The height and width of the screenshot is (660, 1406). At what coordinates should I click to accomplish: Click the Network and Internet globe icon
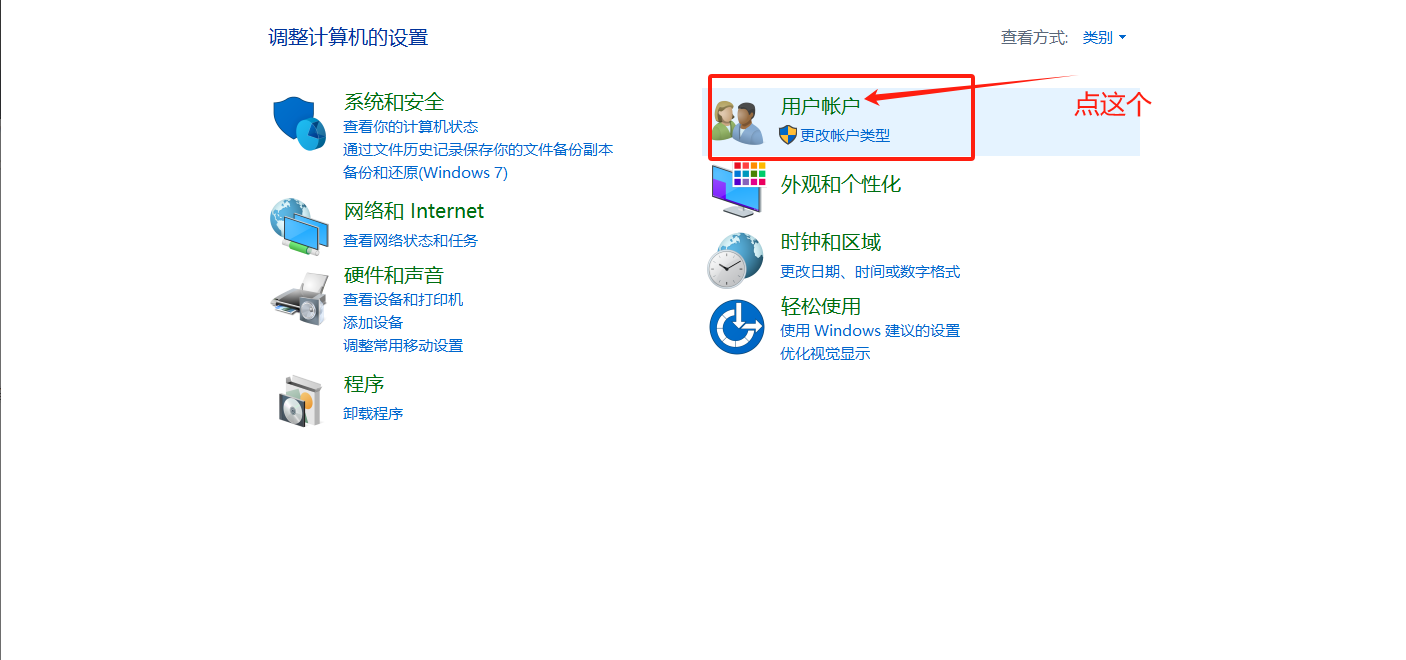pyautogui.click(x=298, y=225)
